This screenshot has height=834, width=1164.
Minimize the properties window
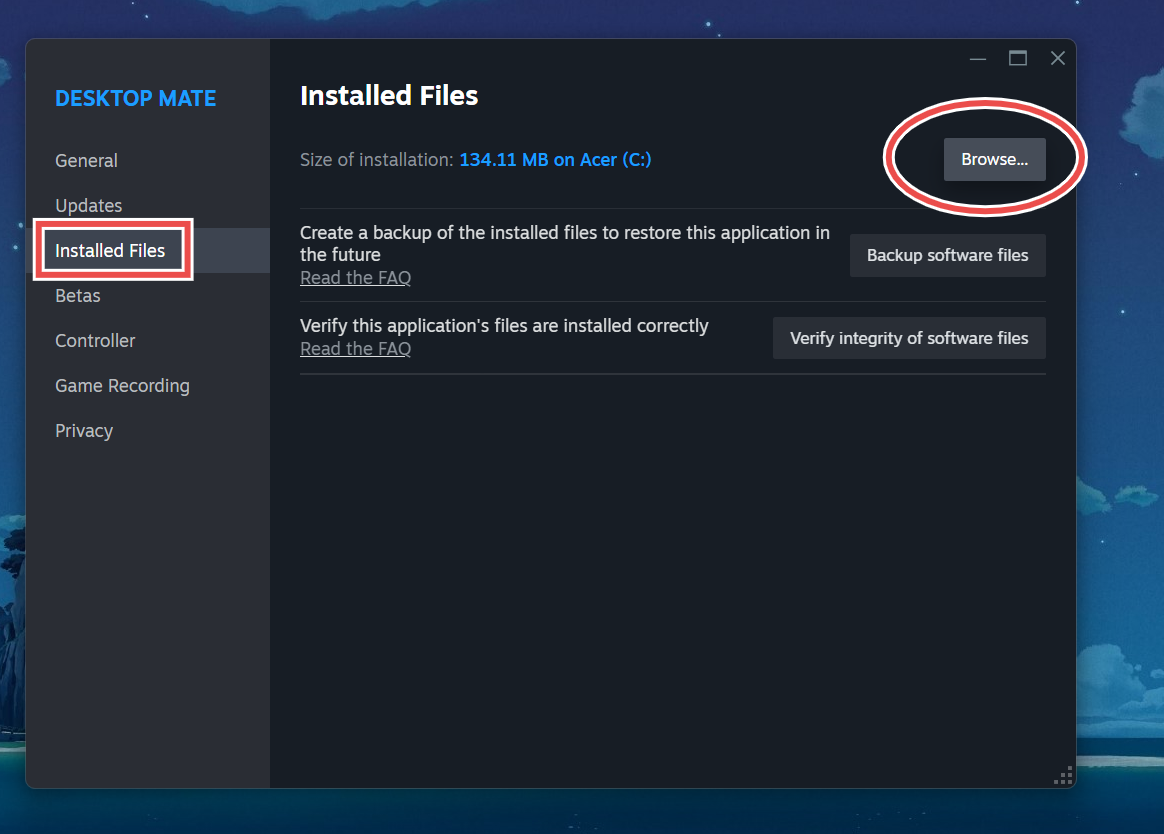coord(978,59)
